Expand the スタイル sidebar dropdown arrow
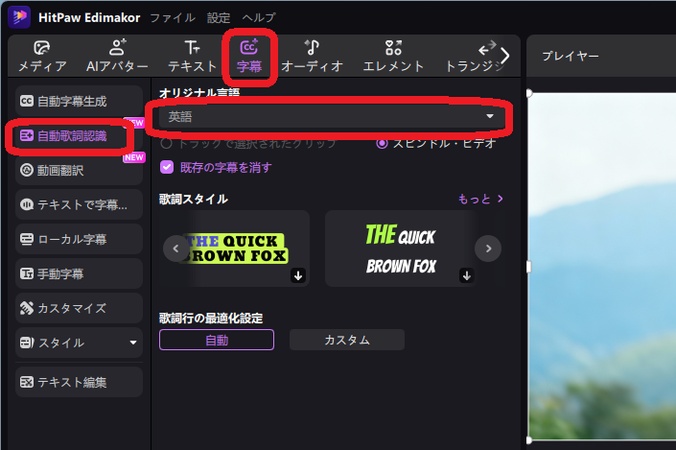 [133, 343]
